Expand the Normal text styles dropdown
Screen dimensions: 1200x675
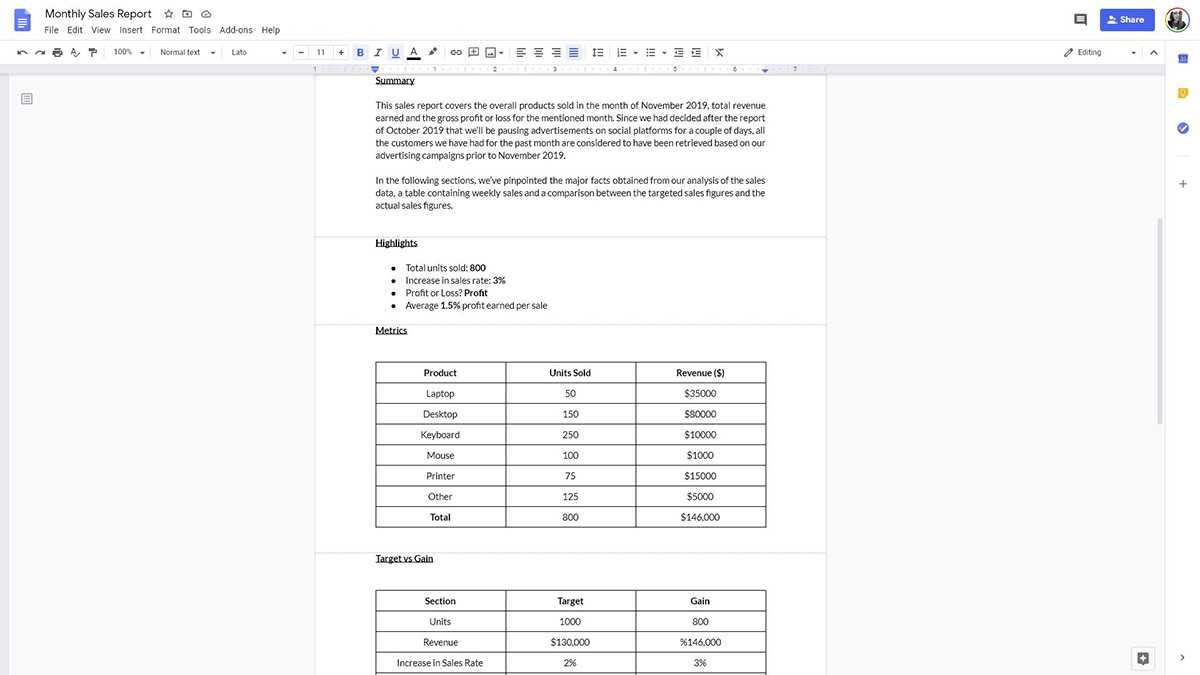click(x=186, y=52)
